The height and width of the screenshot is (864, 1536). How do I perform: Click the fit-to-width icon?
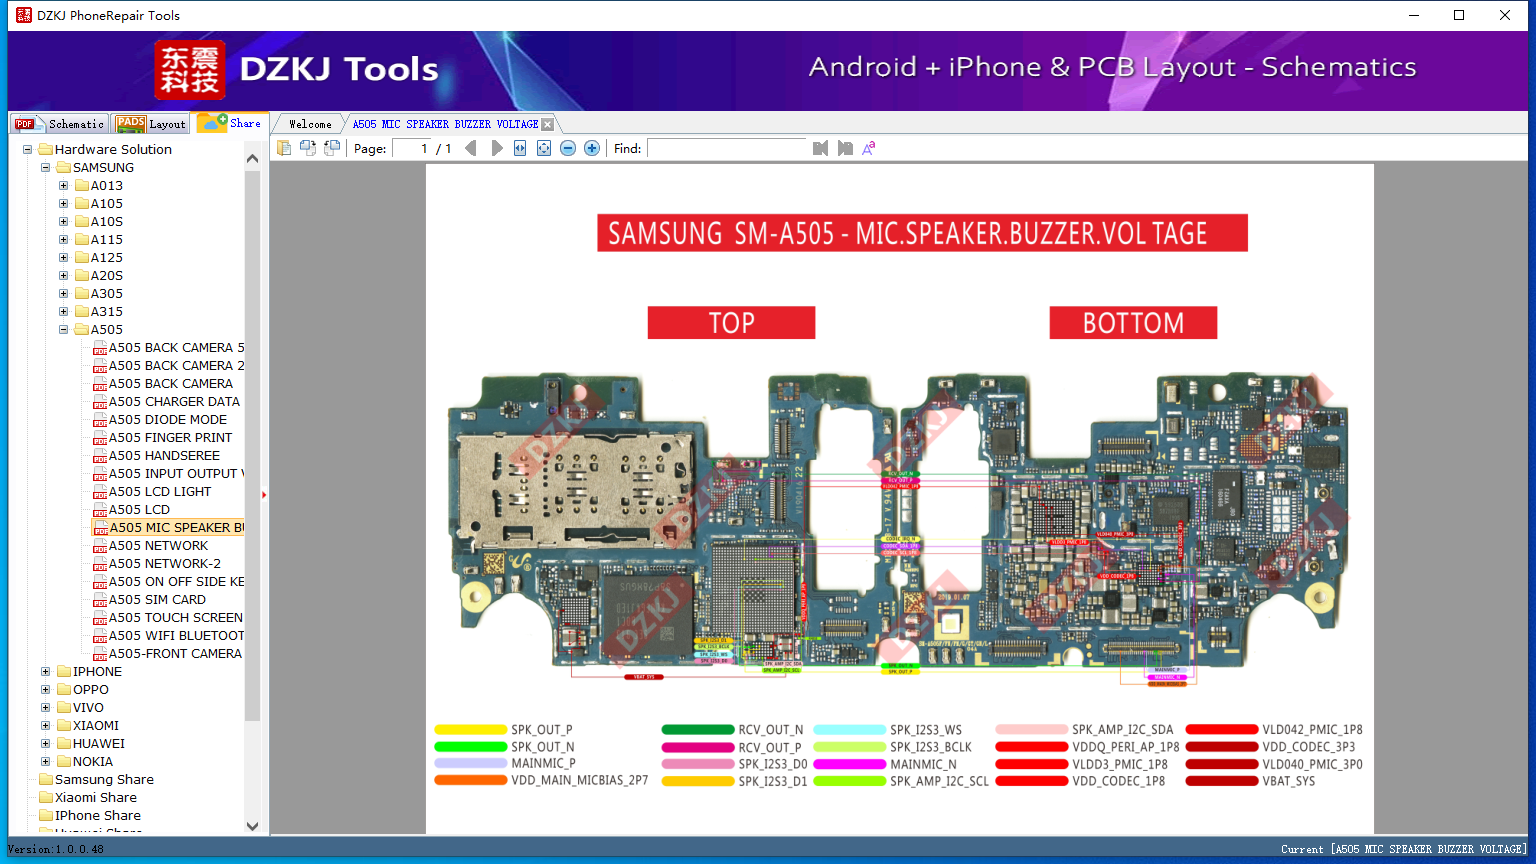point(520,148)
